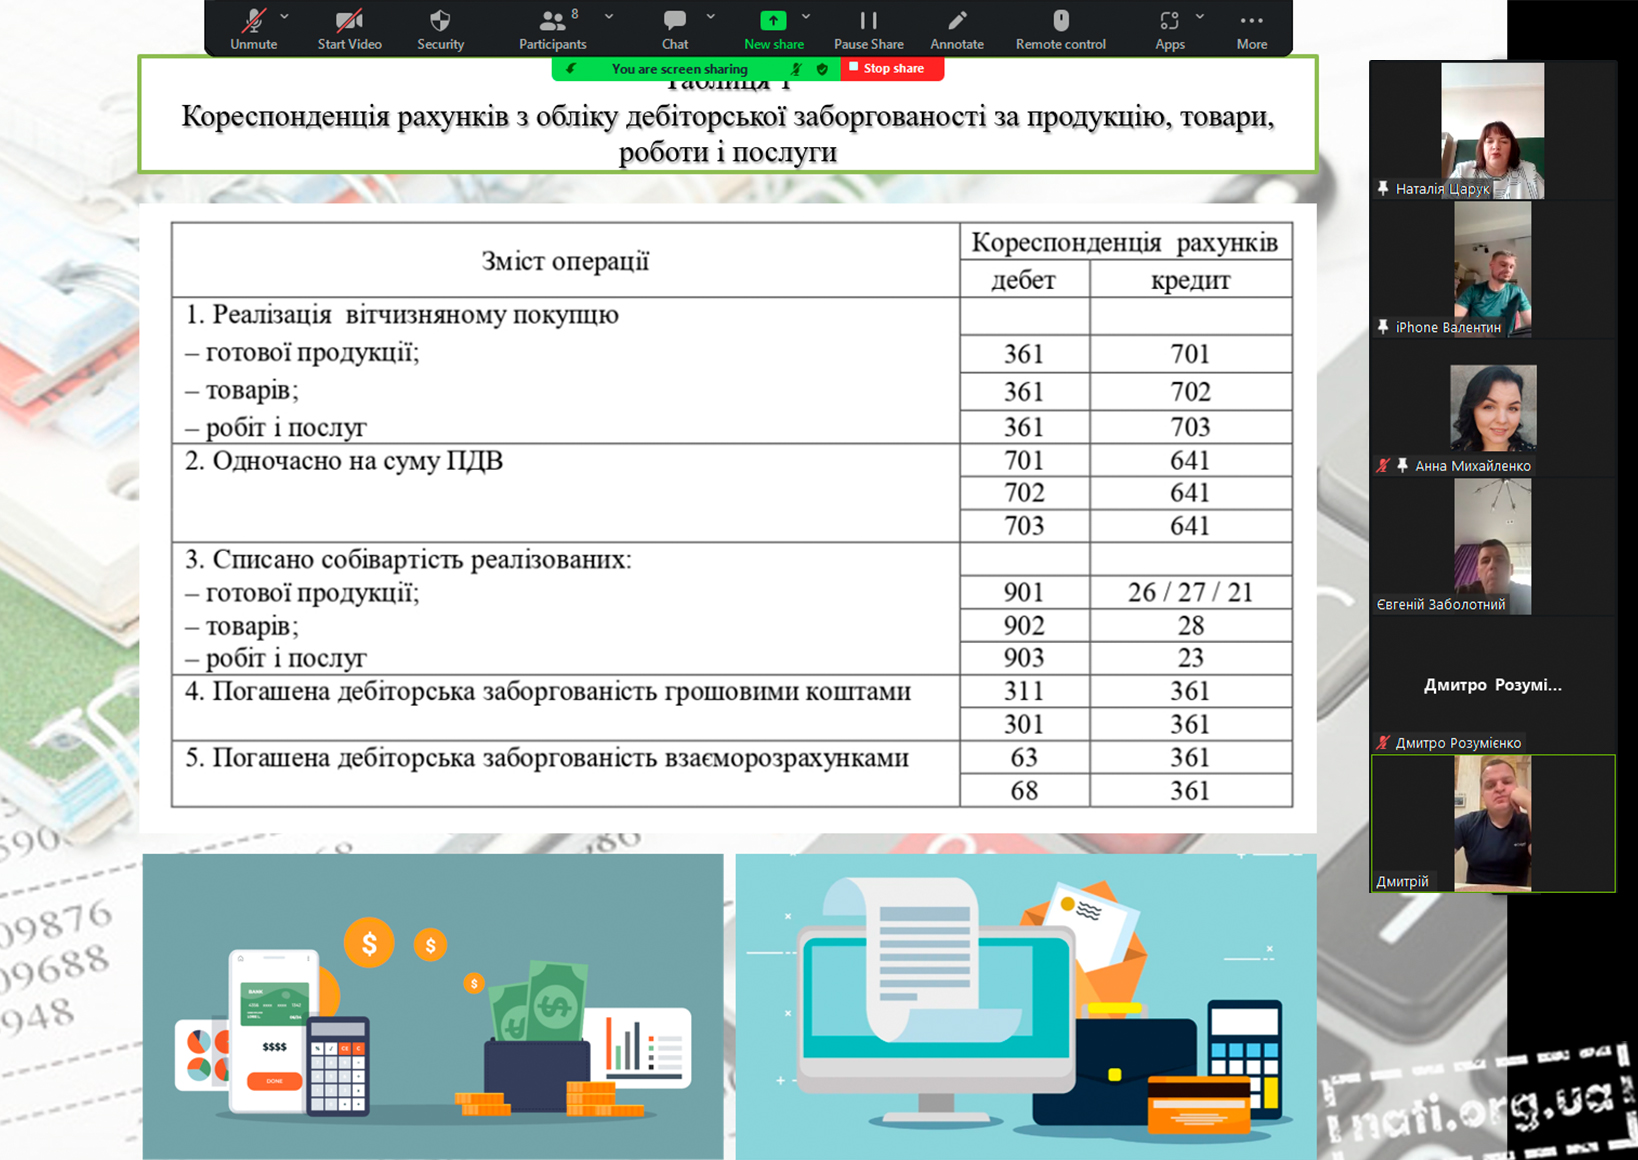Click muted mic icon beside Дмитро Розумієнко
Screen dimensions: 1638x1160
pos(1383,742)
